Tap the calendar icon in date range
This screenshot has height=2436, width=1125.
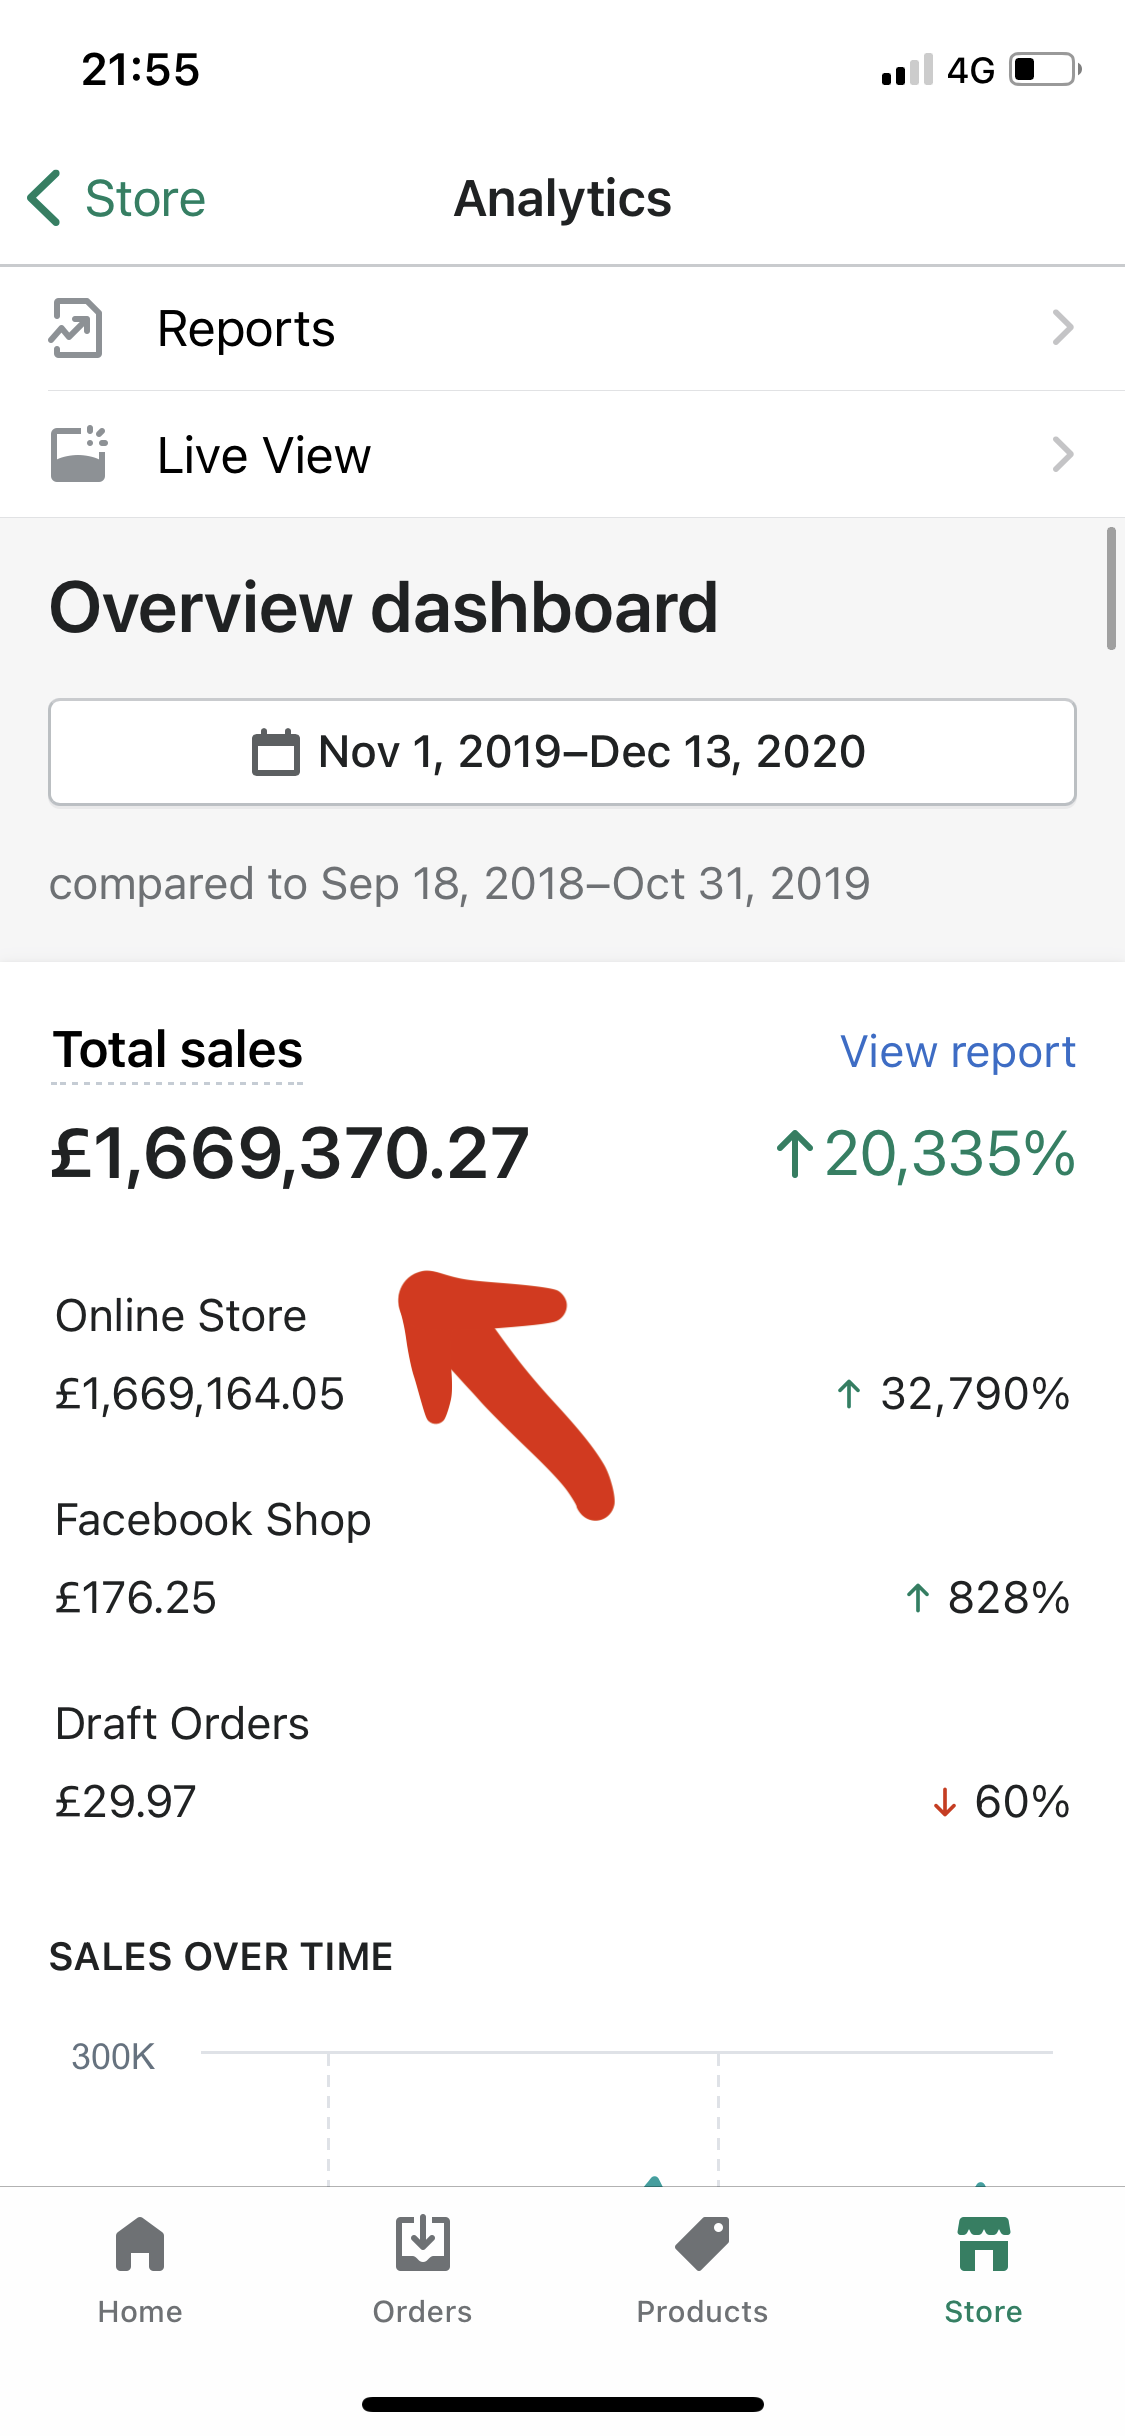[x=275, y=752]
